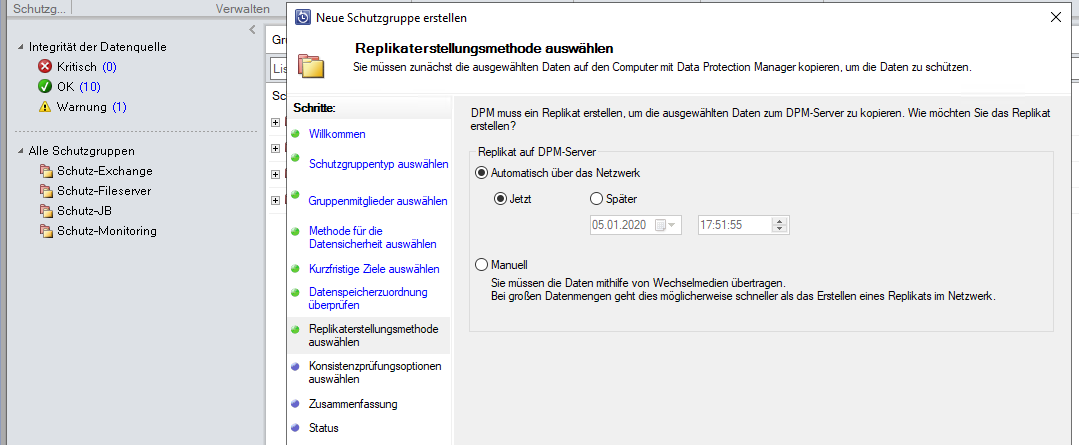Click the Schutz-JB folder icon

pyautogui.click(x=46, y=210)
